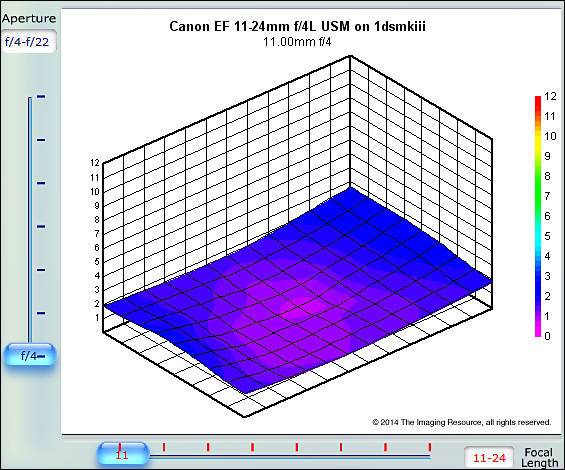Viewport: 565px width, 470px height.
Task: Click the third aperture tick from the top
Action: [41, 183]
